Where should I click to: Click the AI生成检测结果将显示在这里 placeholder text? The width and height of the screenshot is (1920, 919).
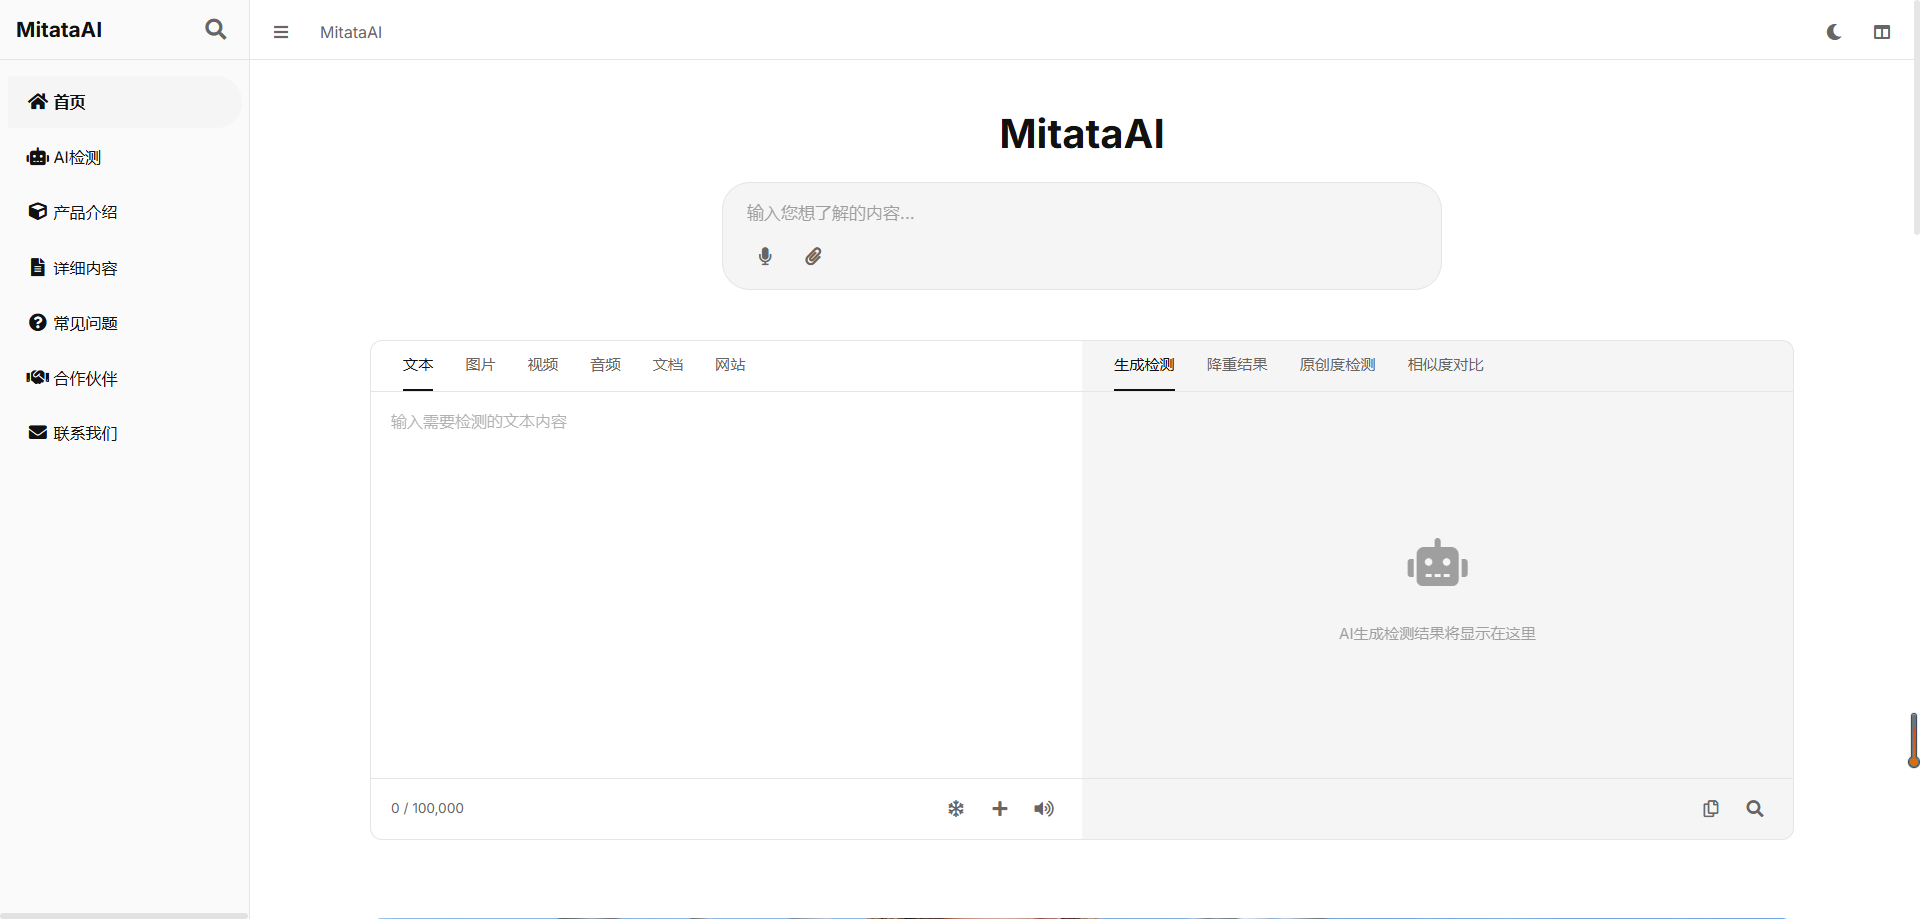(1437, 634)
